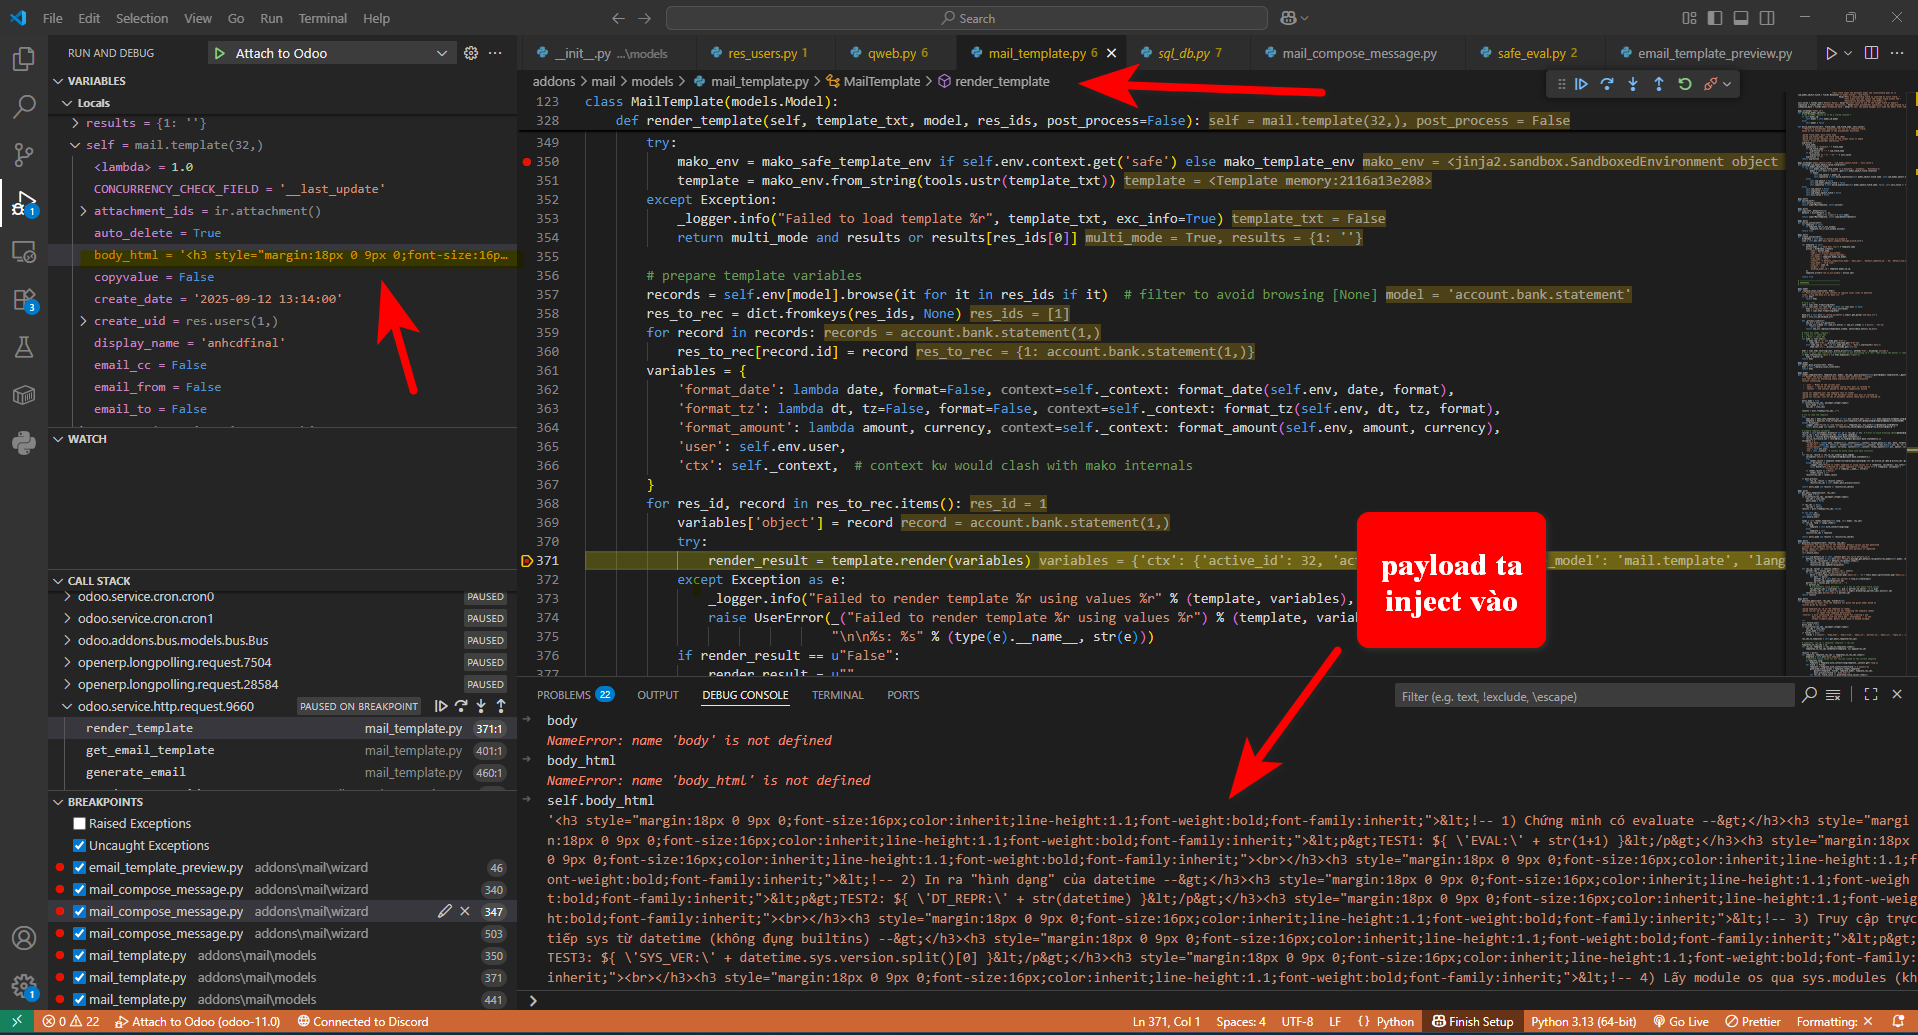
Task: Click Step Into in debug toolbar
Action: pos(1633,84)
